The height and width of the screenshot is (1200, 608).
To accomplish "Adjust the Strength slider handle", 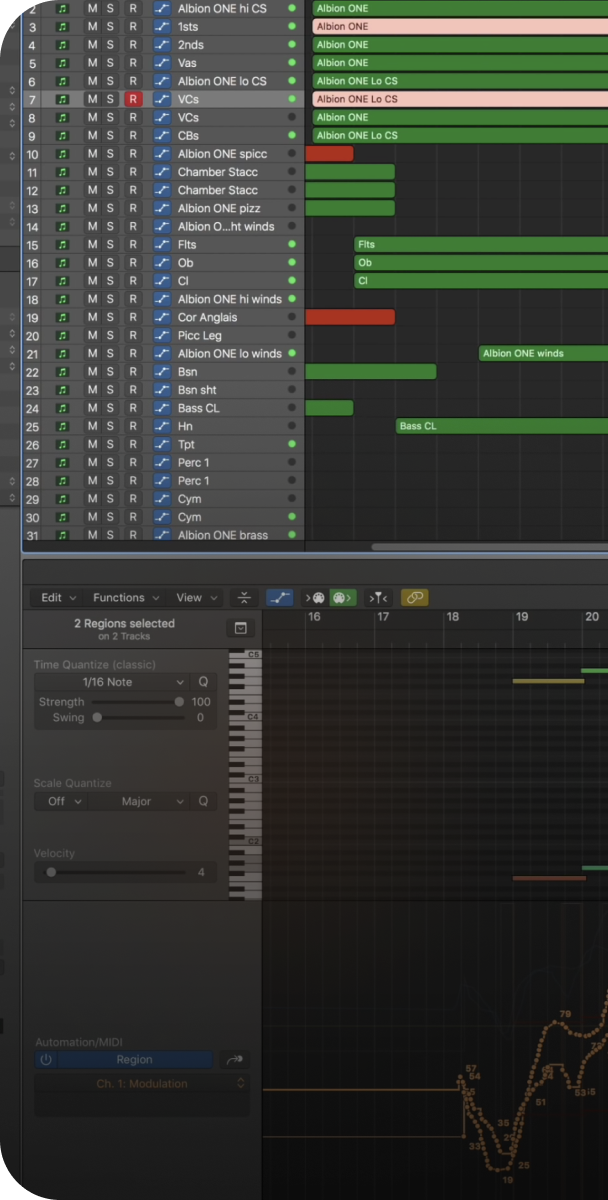I will tap(179, 702).
